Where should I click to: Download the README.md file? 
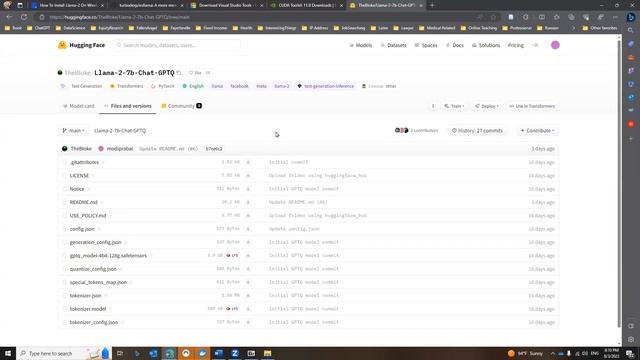(248, 202)
